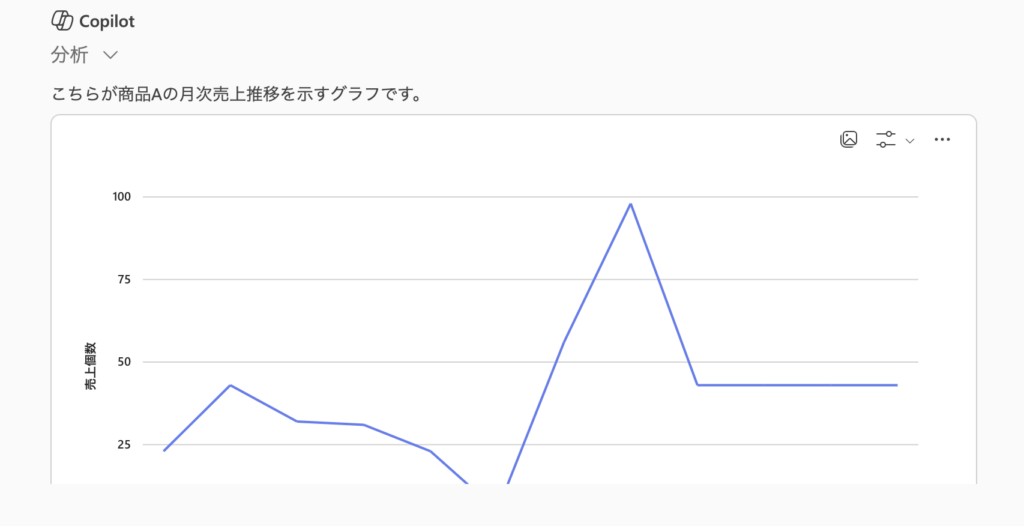Click the 25 y-axis label
1024x526 pixels.
coord(125,444)
